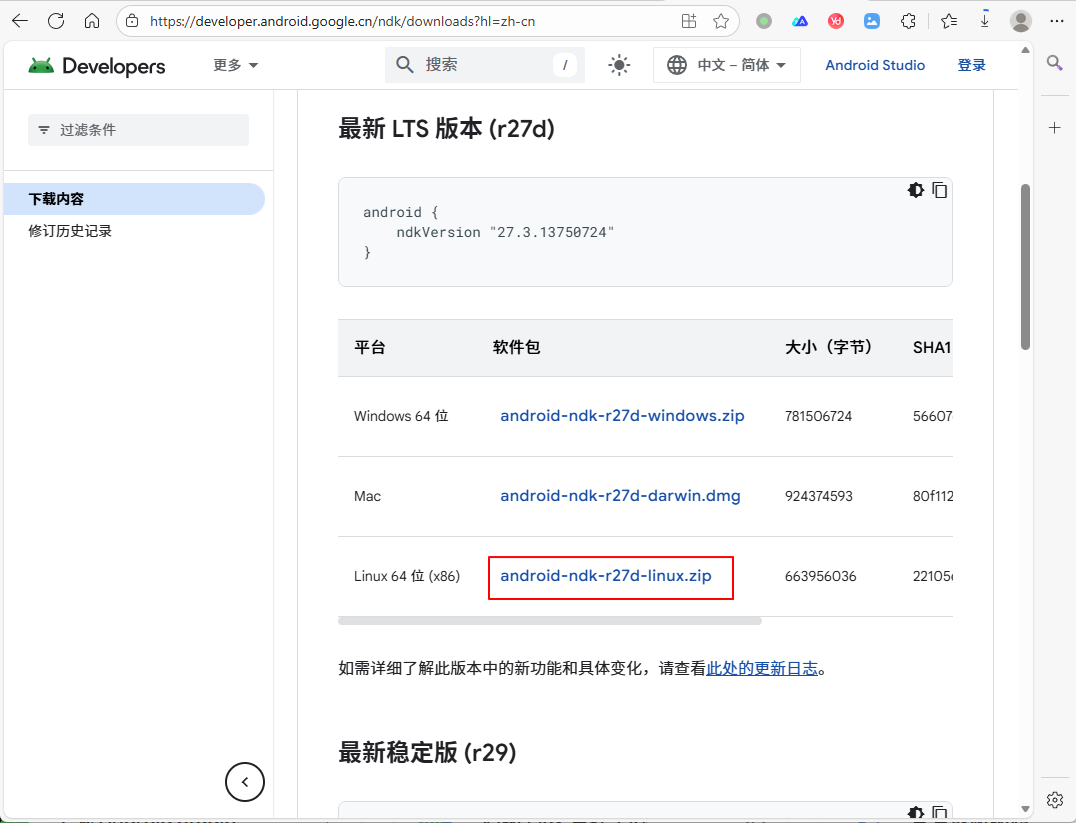Open 修订历史记录 in sidebar

point(70,231)
